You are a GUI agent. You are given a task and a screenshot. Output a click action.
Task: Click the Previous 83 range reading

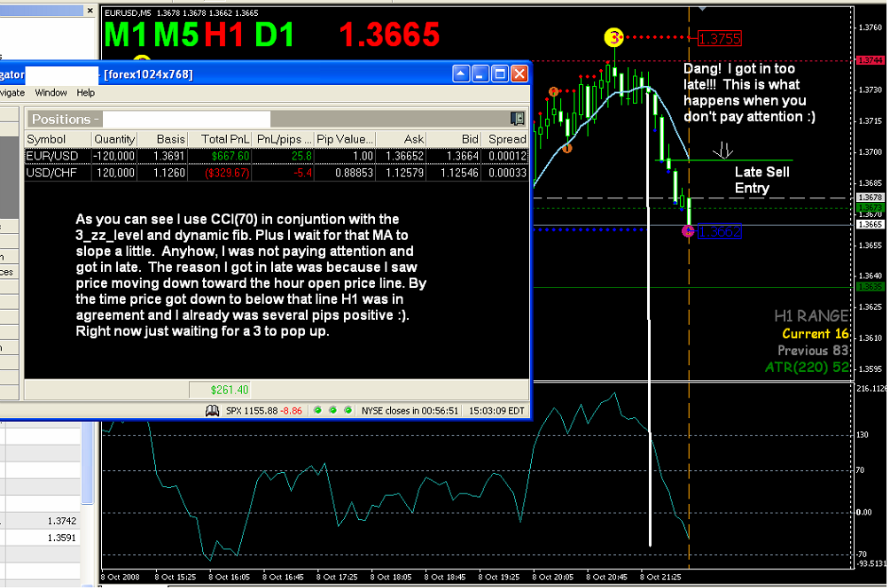(x=814, y=350)
